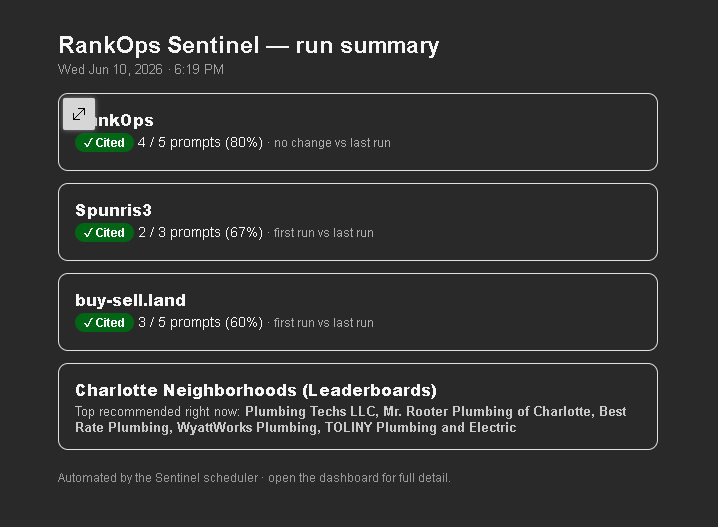This screenshot has height=527, width=718.
Task: Select the buy-sell.land heading
Action: tap(131, 300)
